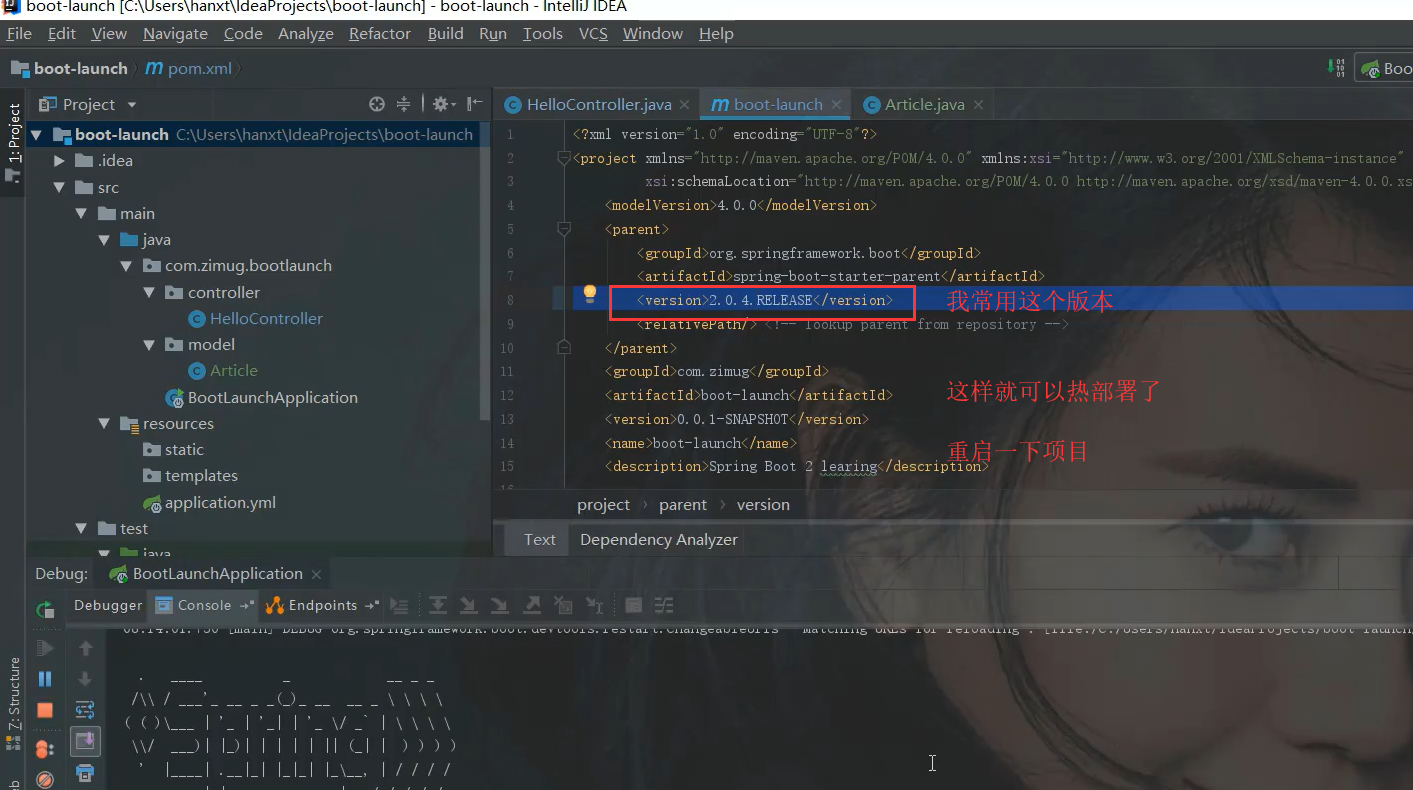Open the Refactor menu
1413x790 pixels.
click(x=379, y=33)
